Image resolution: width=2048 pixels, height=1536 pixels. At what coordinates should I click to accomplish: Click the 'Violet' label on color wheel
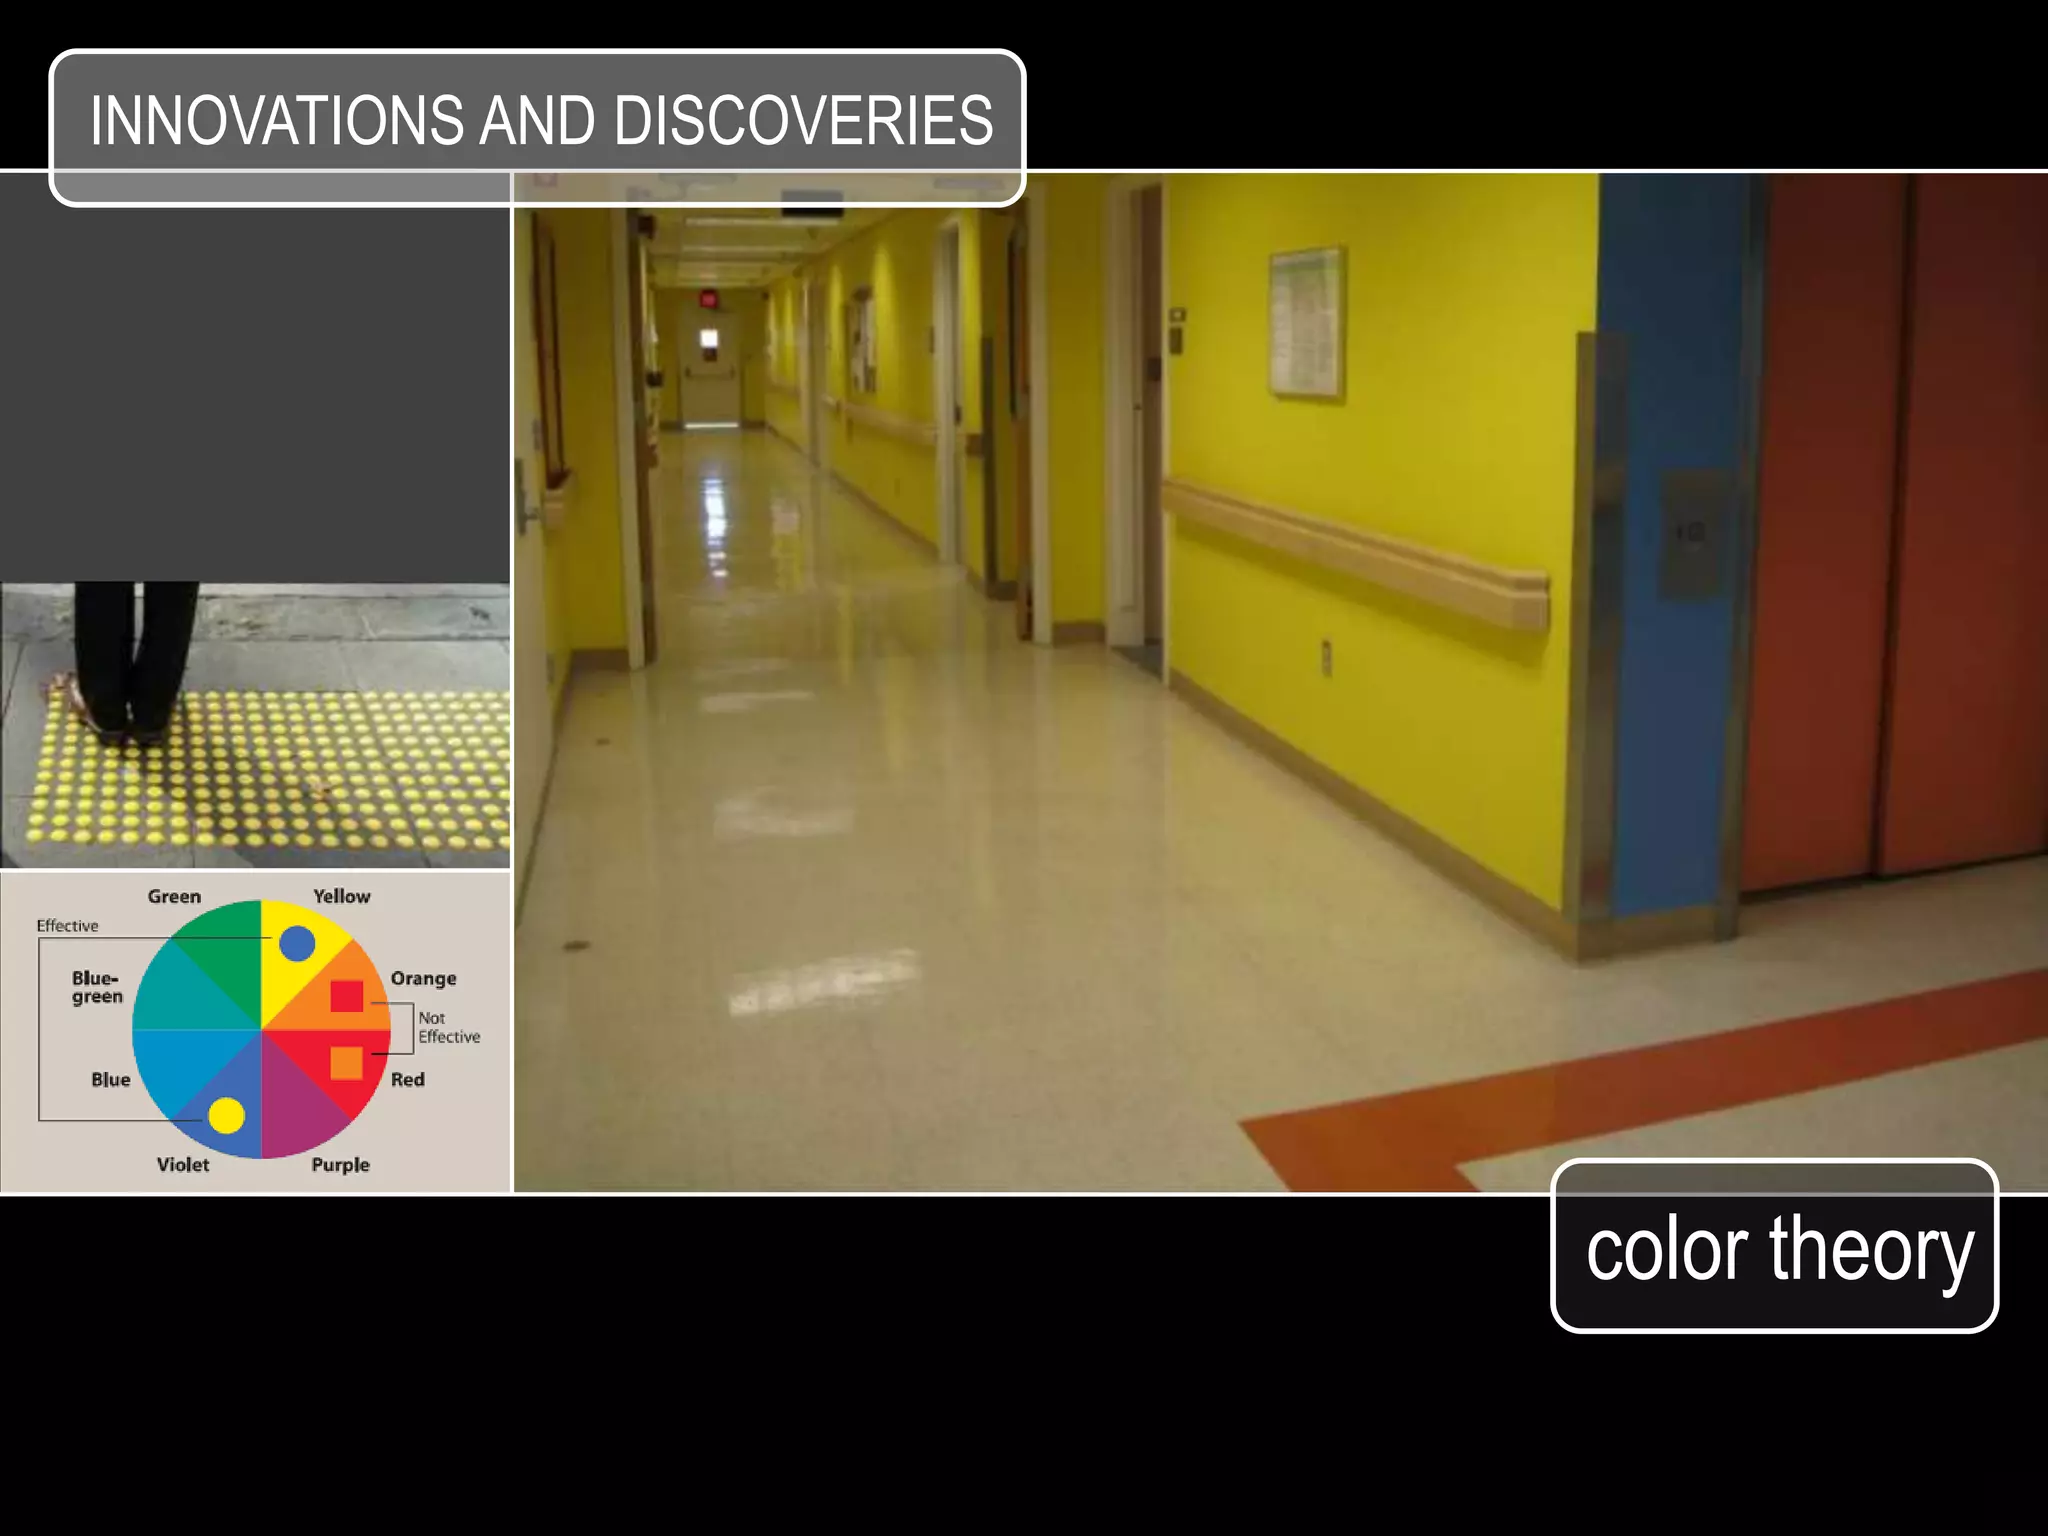[183, 1165]
